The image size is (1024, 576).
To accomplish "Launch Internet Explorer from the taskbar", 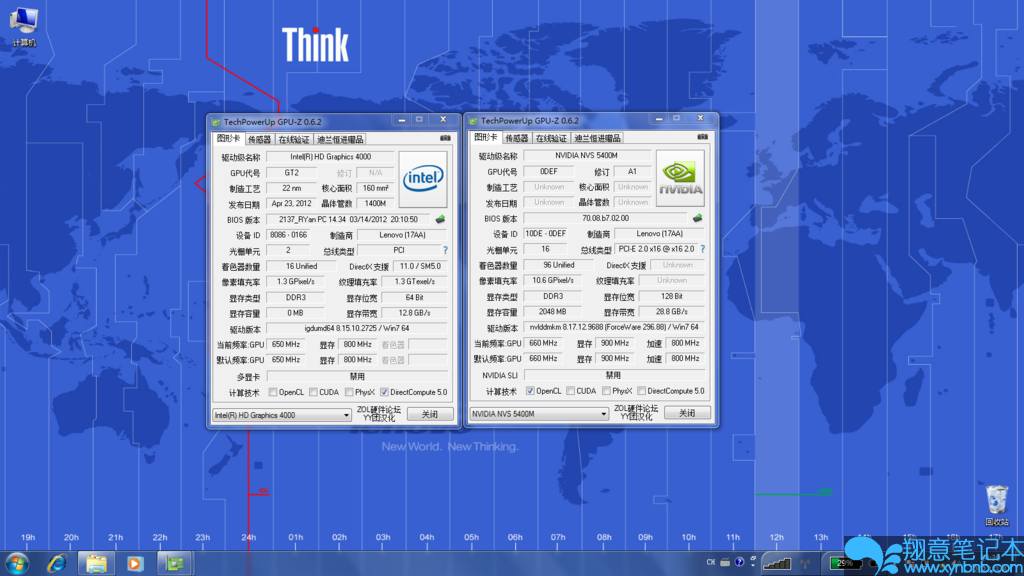I will [x=57, y=563].
